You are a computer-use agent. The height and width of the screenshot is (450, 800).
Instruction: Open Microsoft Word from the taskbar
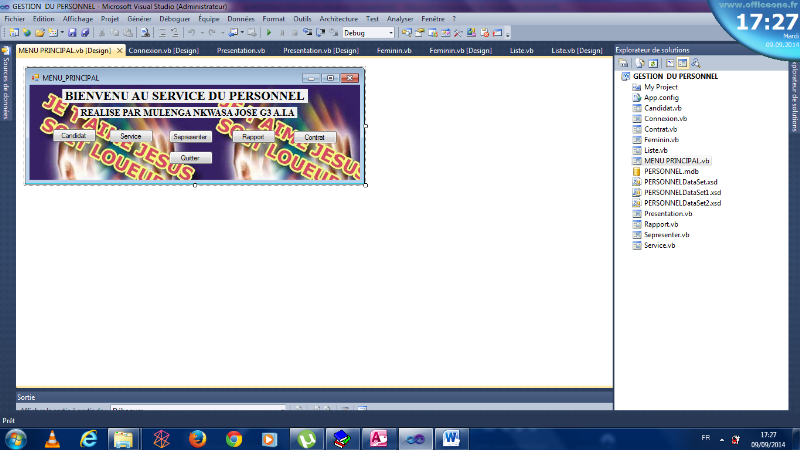pos(451,439)
